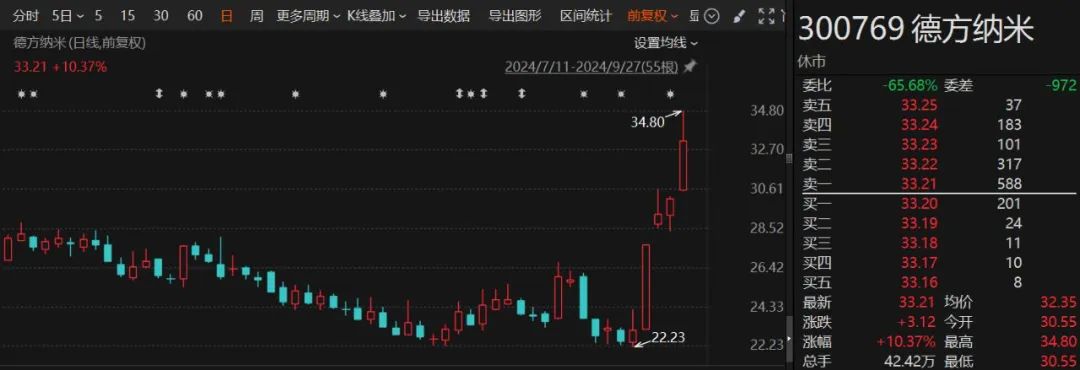Toggle fullscreen chart view icon

click(766, 16)
